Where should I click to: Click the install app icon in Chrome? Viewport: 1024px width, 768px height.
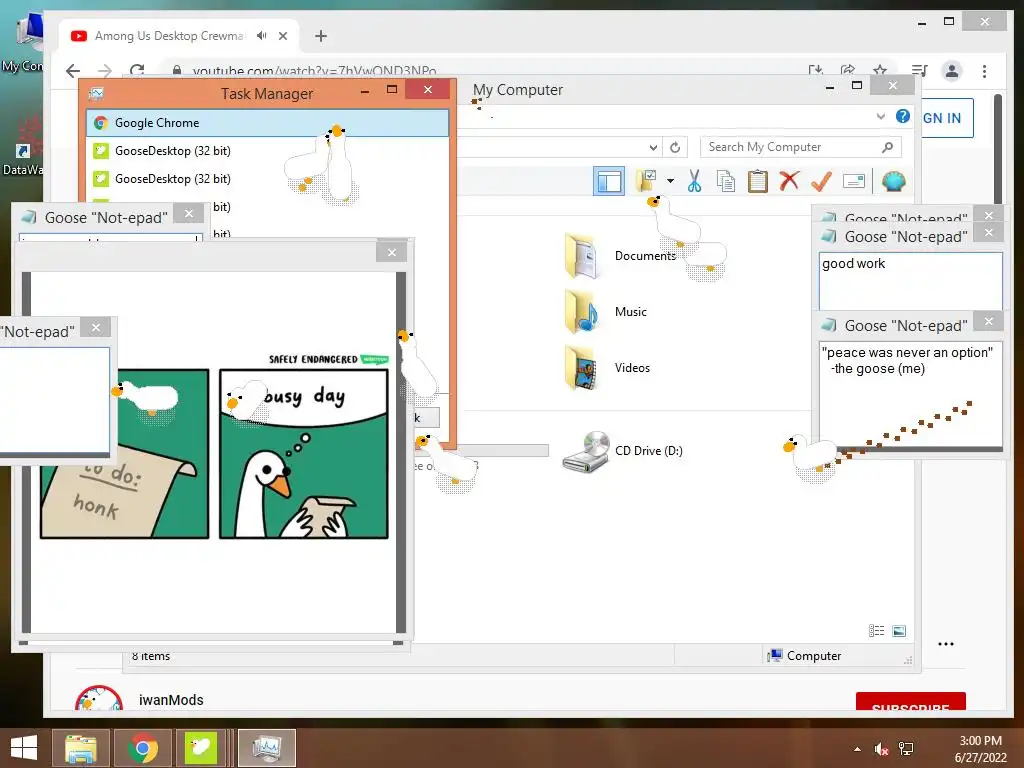(815, 71)
